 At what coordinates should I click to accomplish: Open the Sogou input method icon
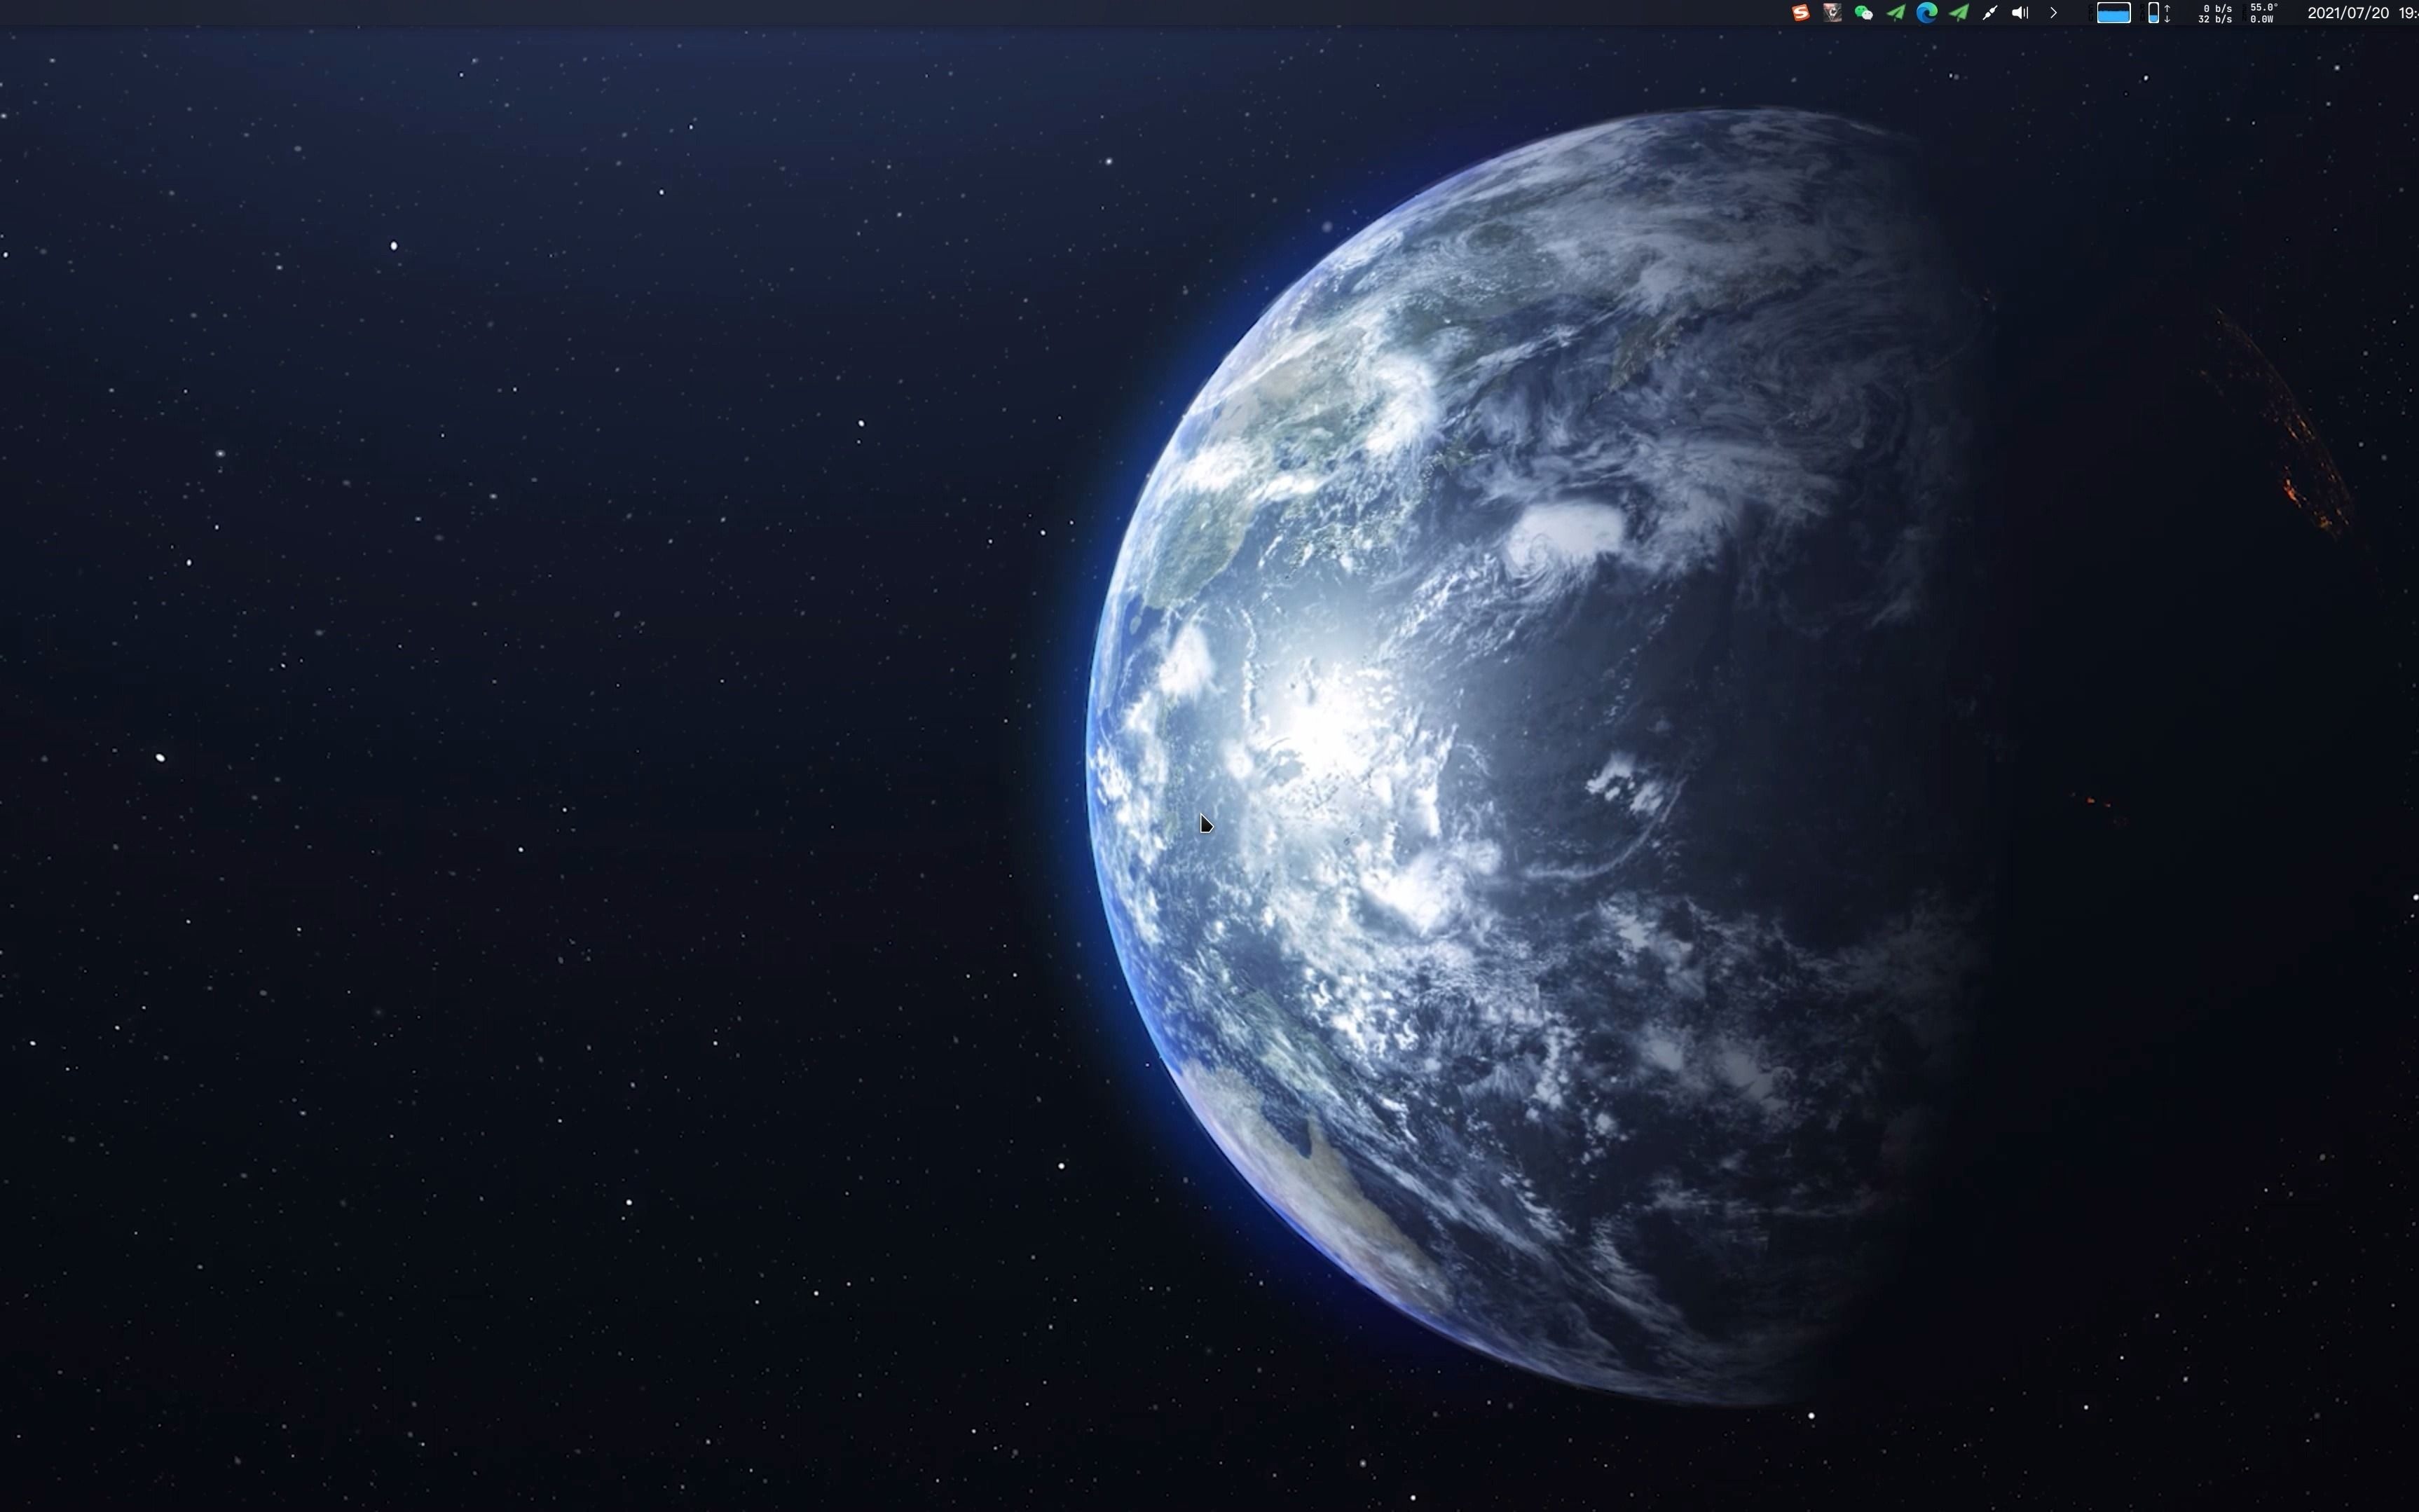point(1800,13)
